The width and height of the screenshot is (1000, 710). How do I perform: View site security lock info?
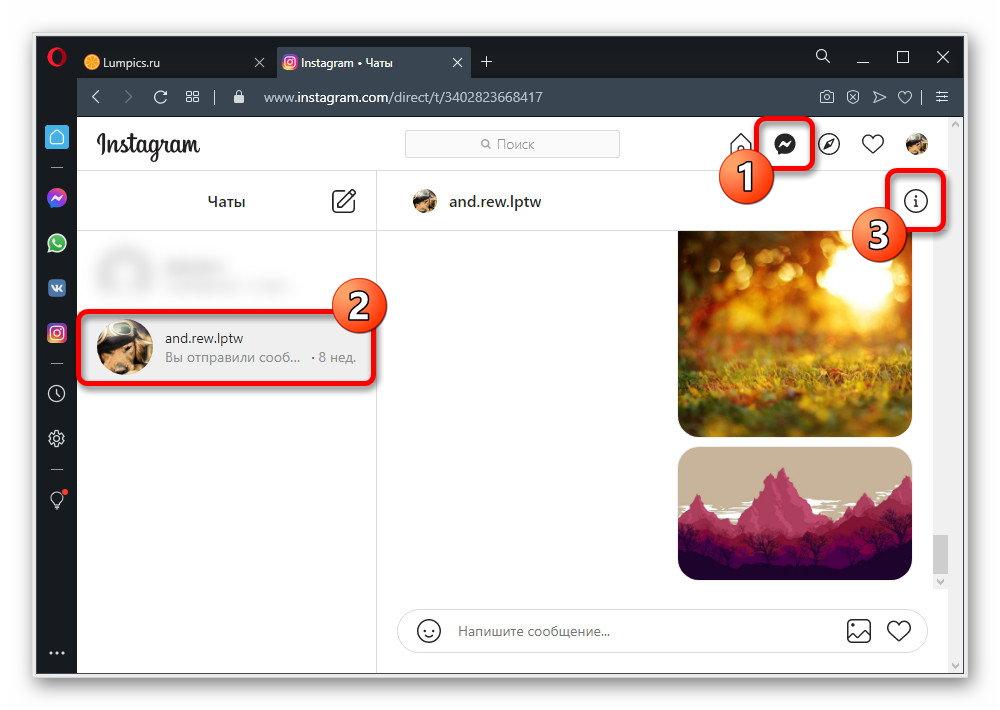click(x=239, y=97)
